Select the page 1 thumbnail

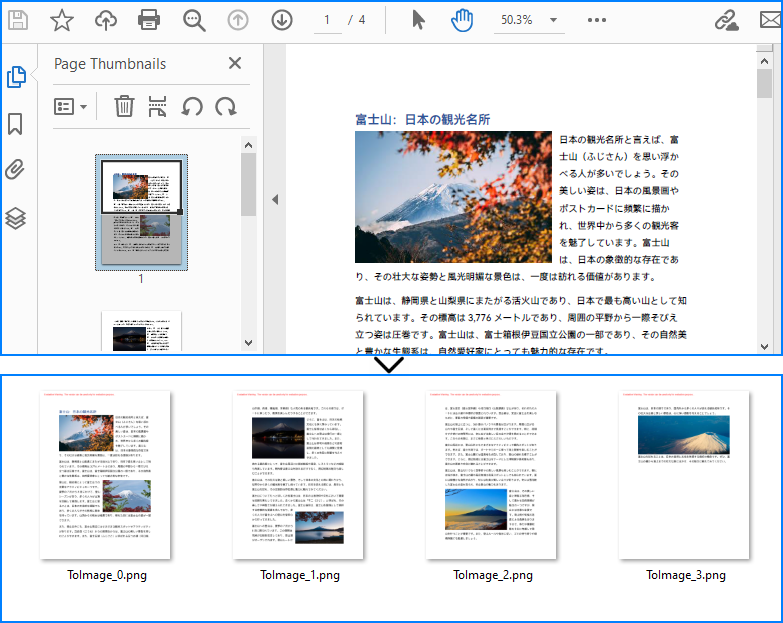click(141, 213)
